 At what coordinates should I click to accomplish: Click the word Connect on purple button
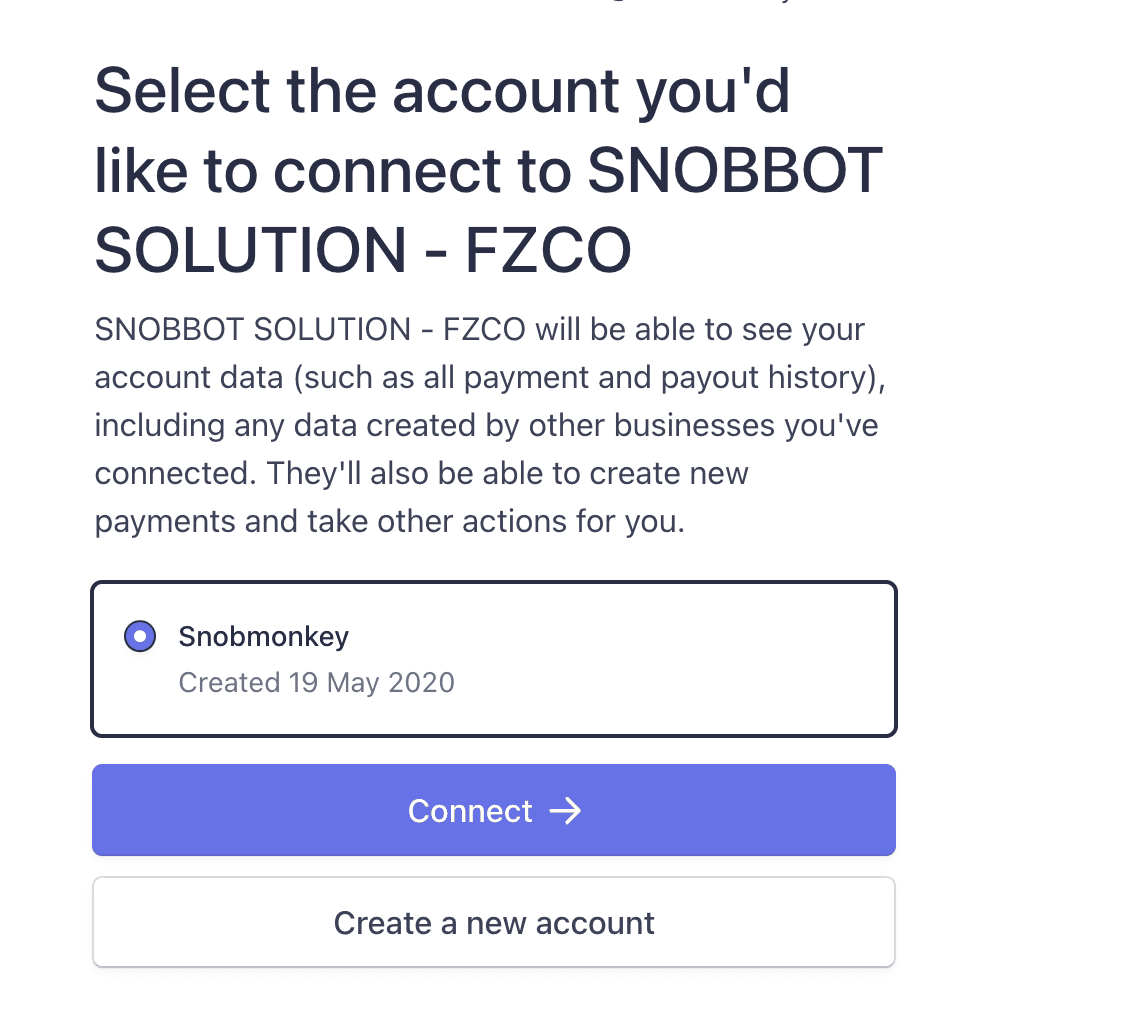(470, 811)
